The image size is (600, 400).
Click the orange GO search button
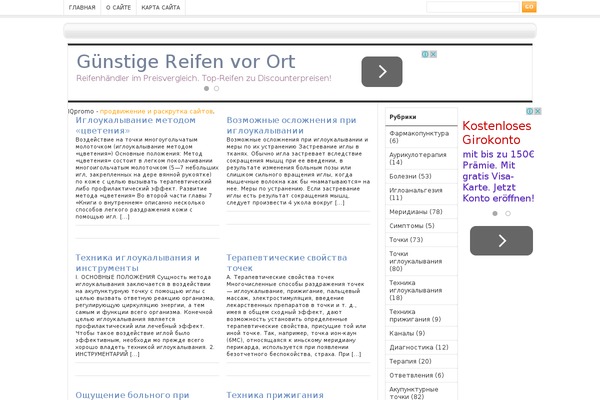click(x=529, y=7)
